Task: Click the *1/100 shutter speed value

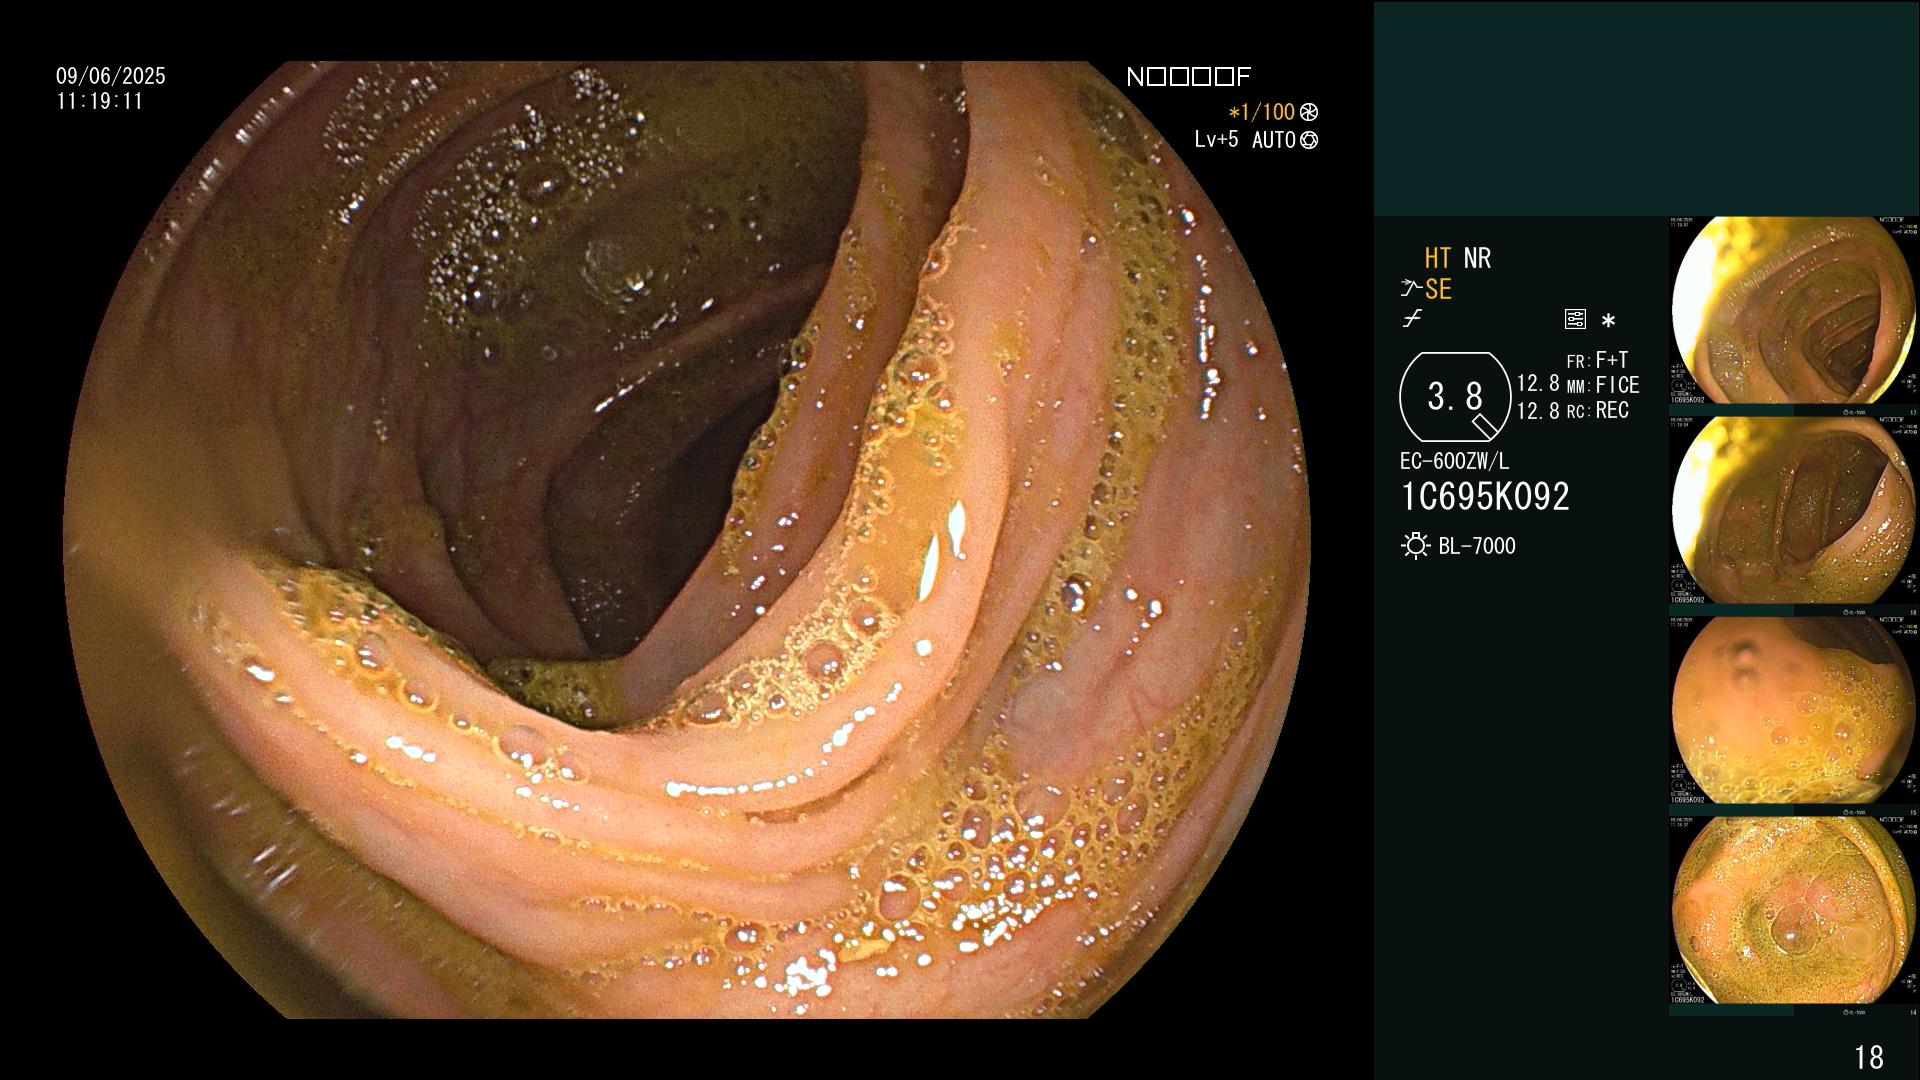Action: point(1261,113)
